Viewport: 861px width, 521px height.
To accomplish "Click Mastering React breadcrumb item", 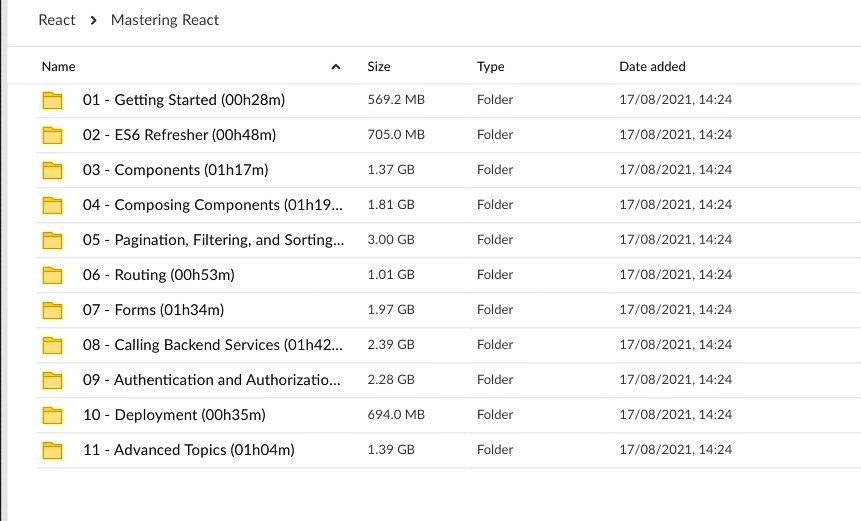I will coord(165,20).
